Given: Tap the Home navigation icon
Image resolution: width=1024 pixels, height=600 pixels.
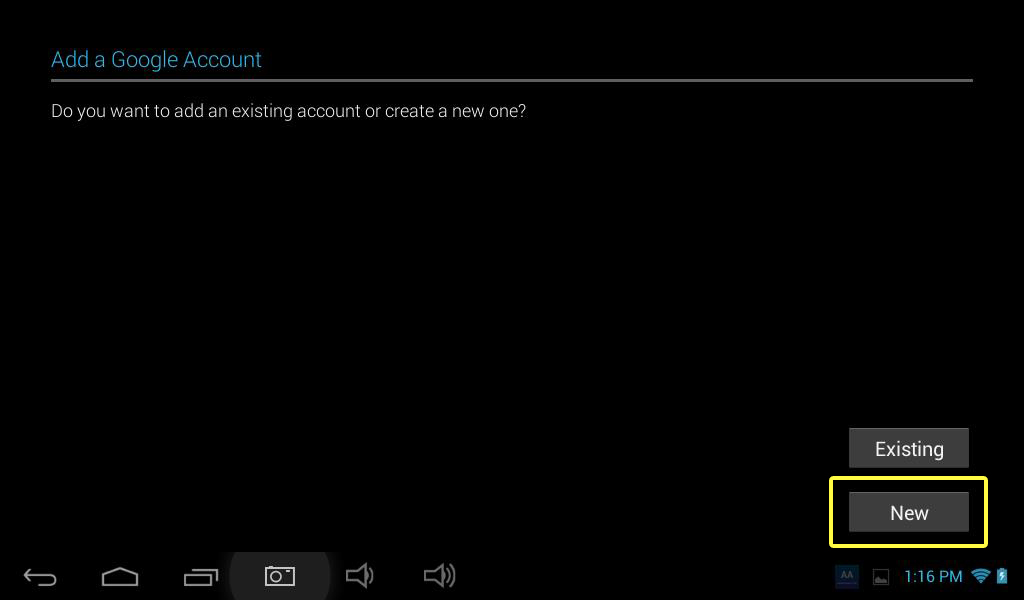Looking at the screenshot, I should tap(120, 576).
